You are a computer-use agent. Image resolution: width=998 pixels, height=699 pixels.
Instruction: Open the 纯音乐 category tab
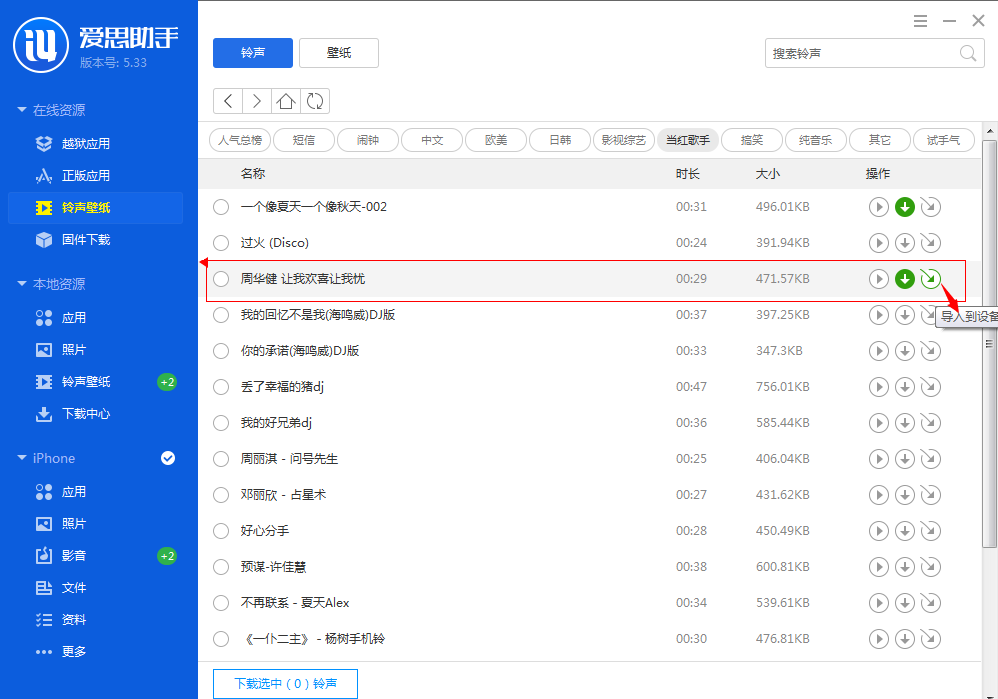tap(815, 140)
